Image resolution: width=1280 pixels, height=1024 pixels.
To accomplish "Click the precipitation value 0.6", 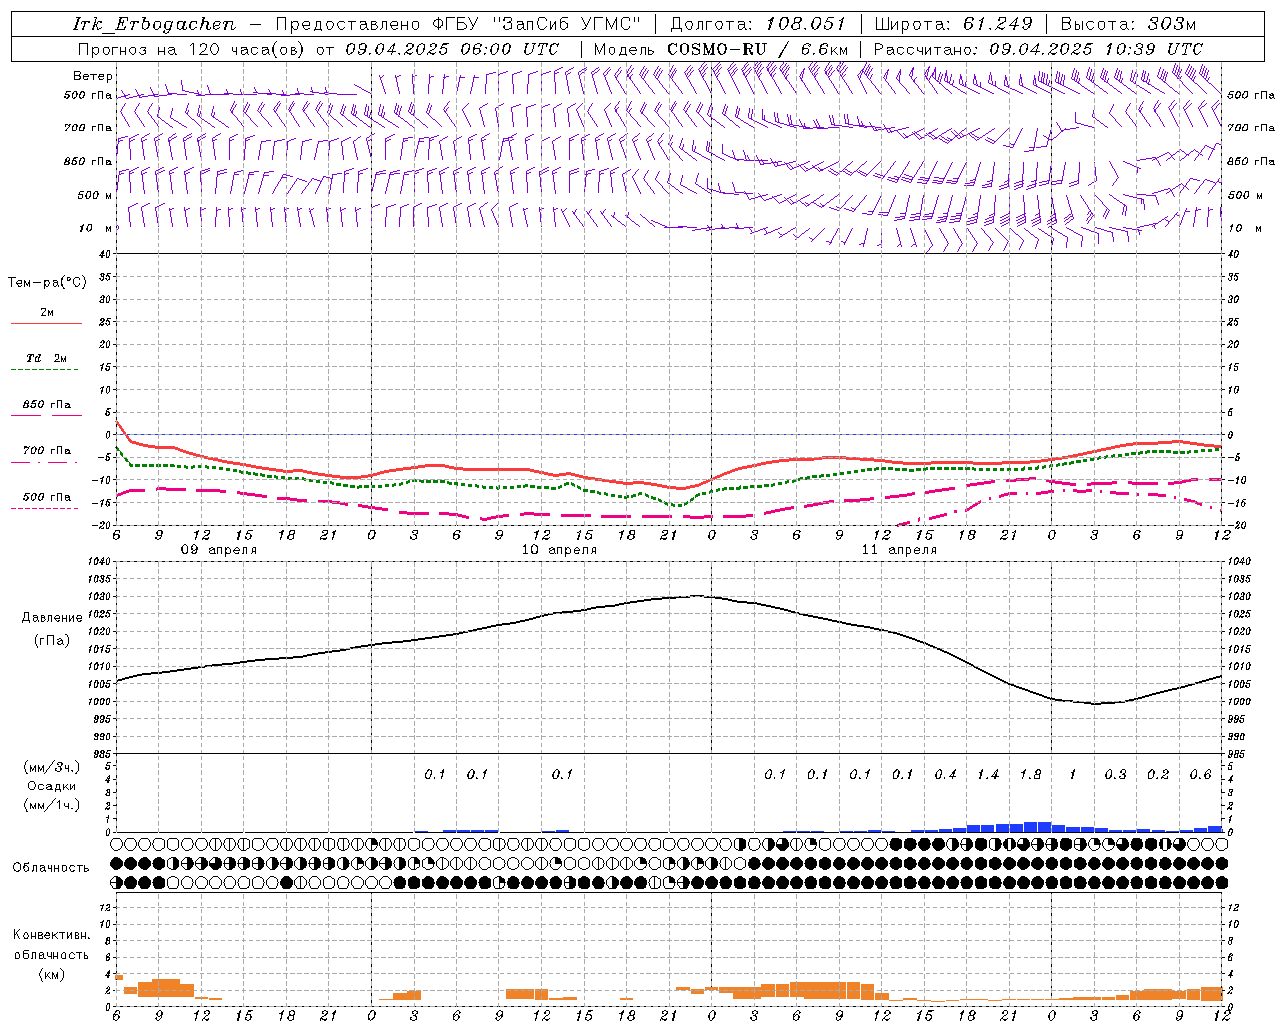I will pyautogui.click(x=1200, y=775).
